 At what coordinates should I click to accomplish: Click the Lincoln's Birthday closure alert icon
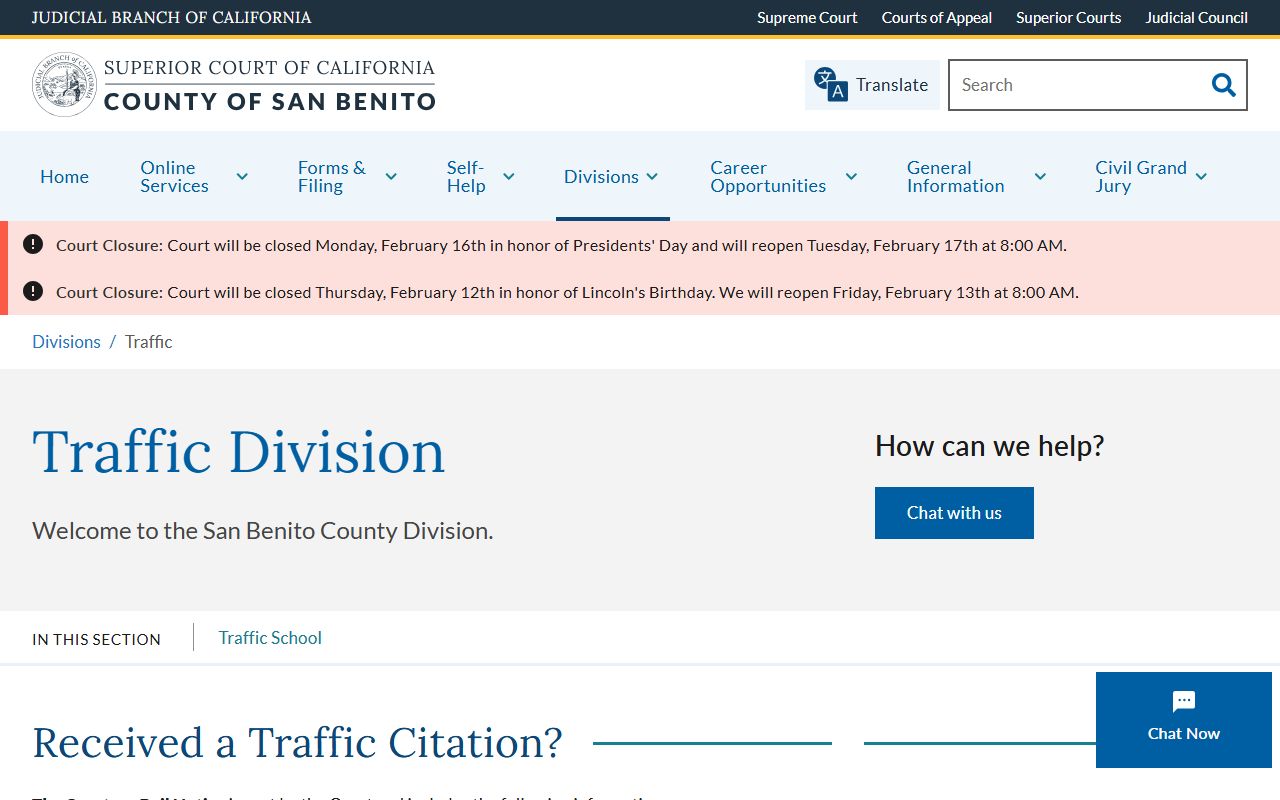click(x=33, y=291)
